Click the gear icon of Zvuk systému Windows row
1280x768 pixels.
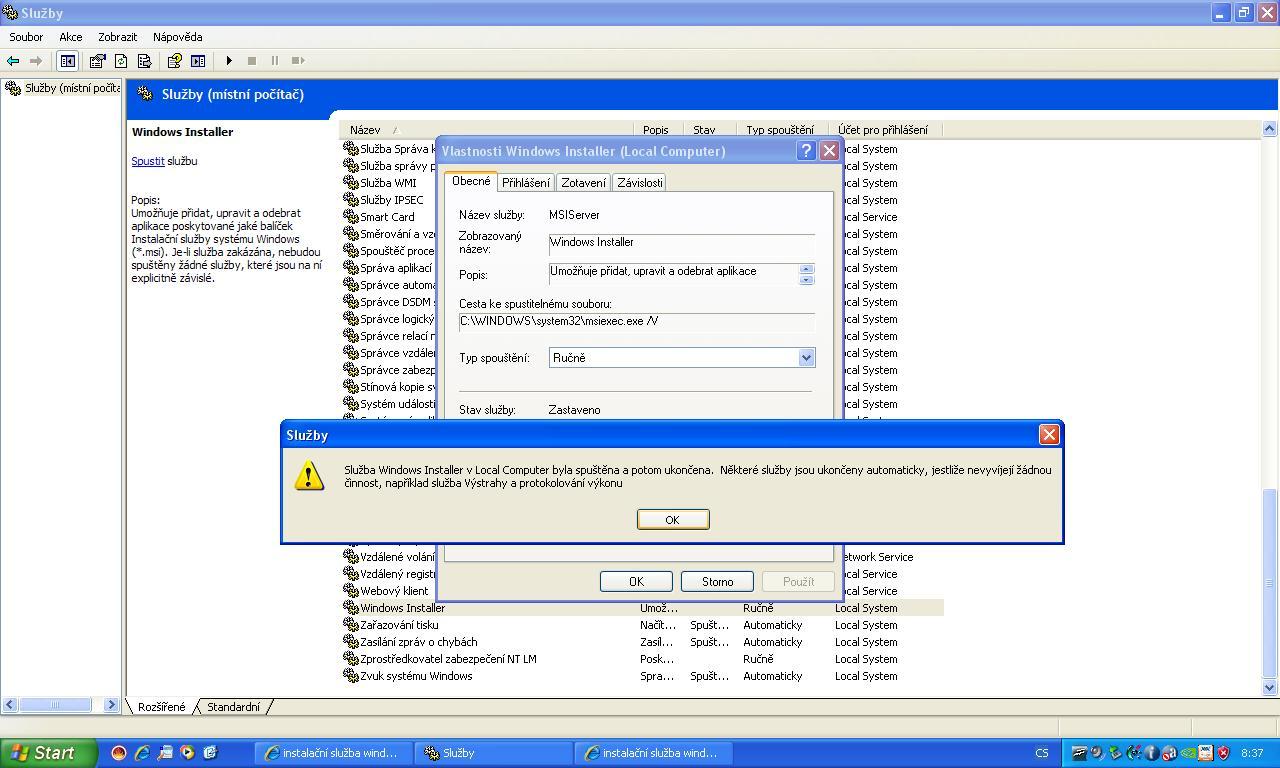coord(350,675)
